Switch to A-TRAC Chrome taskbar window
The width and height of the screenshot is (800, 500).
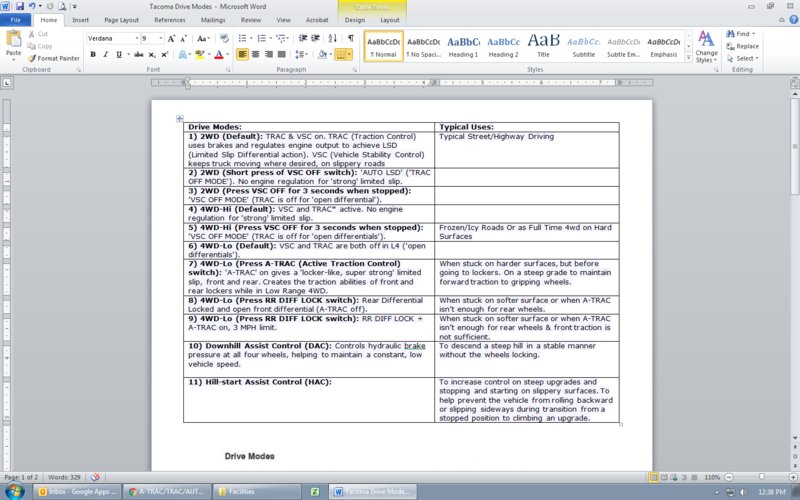pos(167,492)
